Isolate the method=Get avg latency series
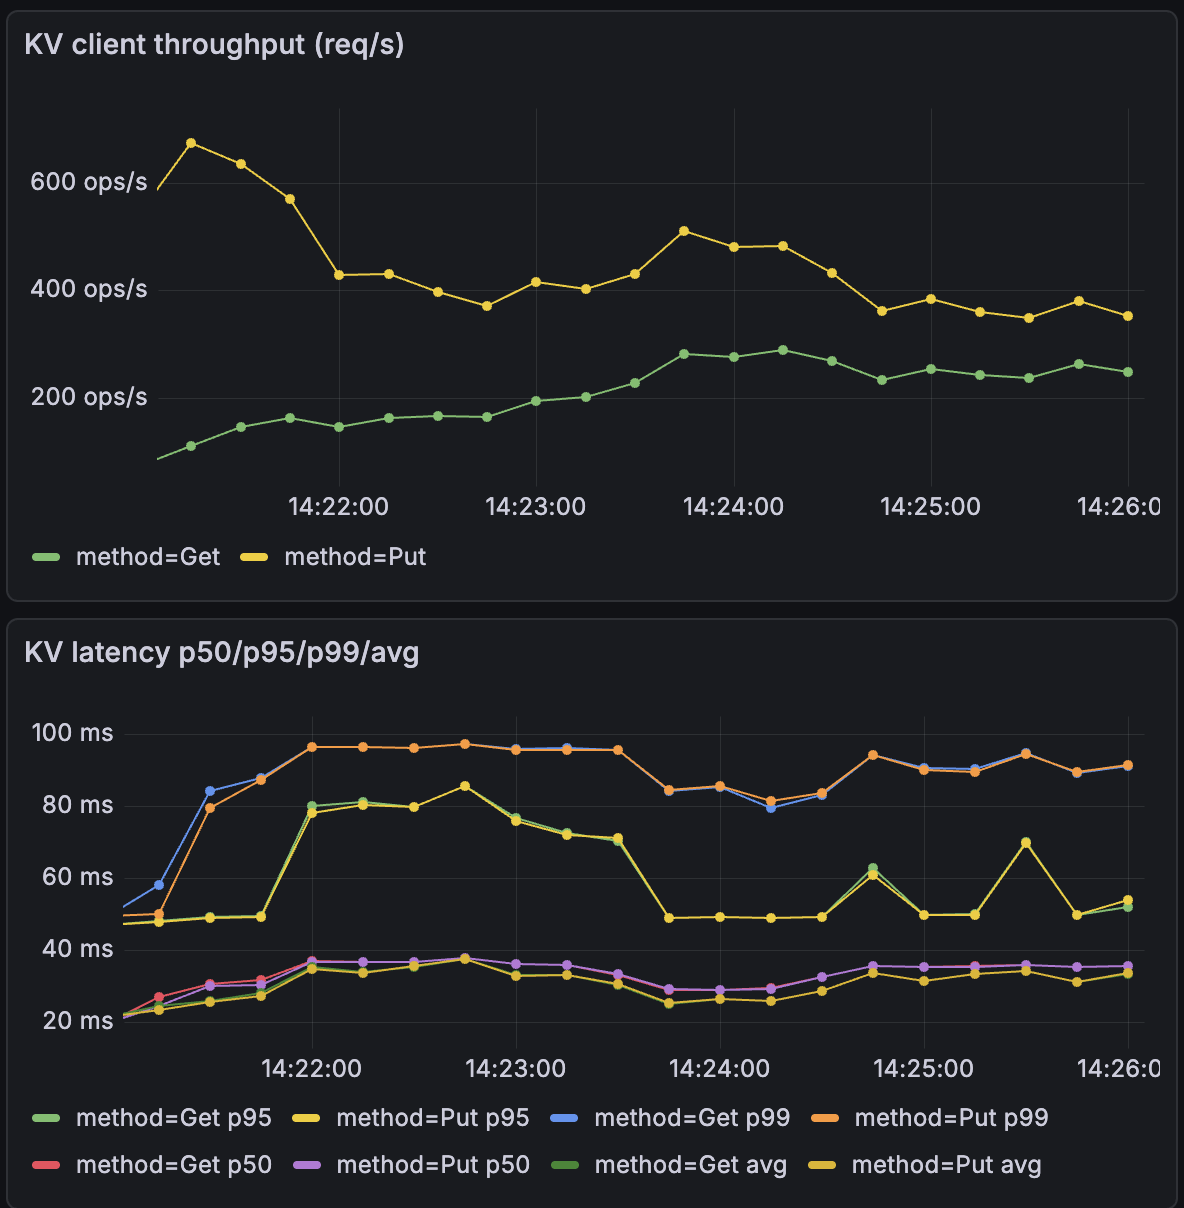 tap(690, 1165)
